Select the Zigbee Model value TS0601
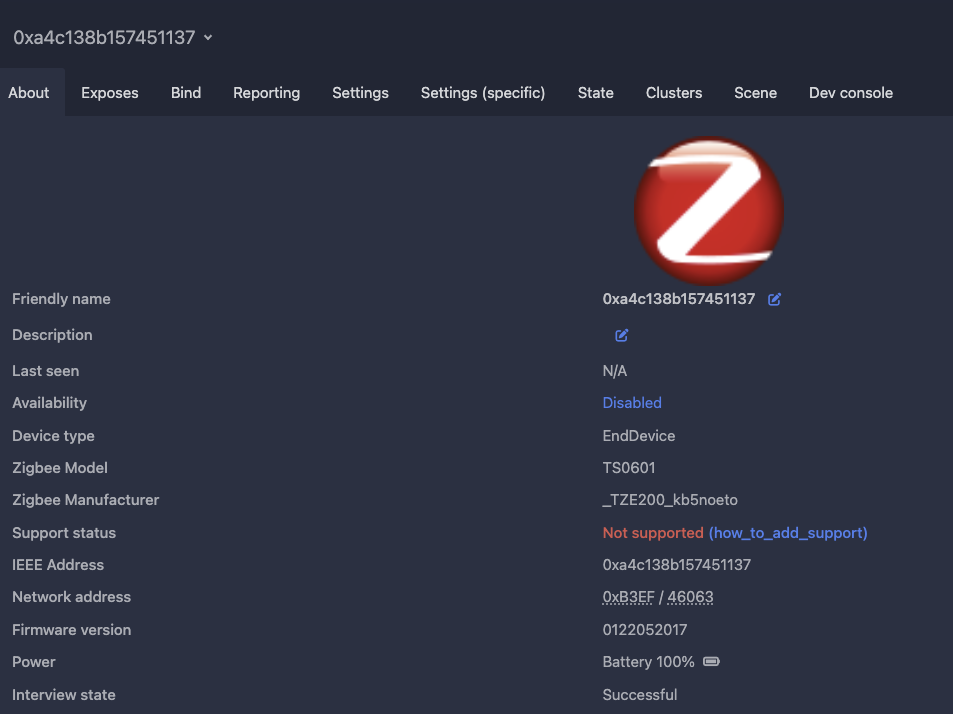 [629, 468]
